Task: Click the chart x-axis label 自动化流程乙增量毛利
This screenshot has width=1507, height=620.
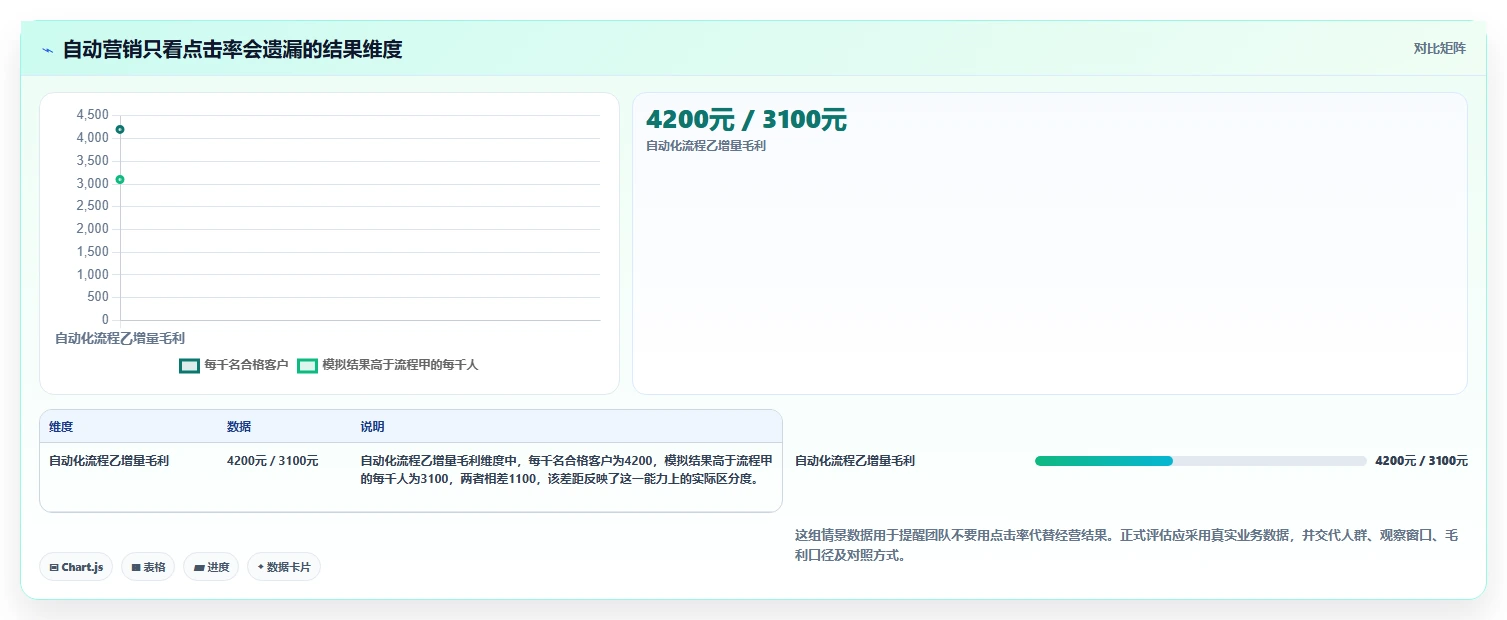Action: [120, 339]
